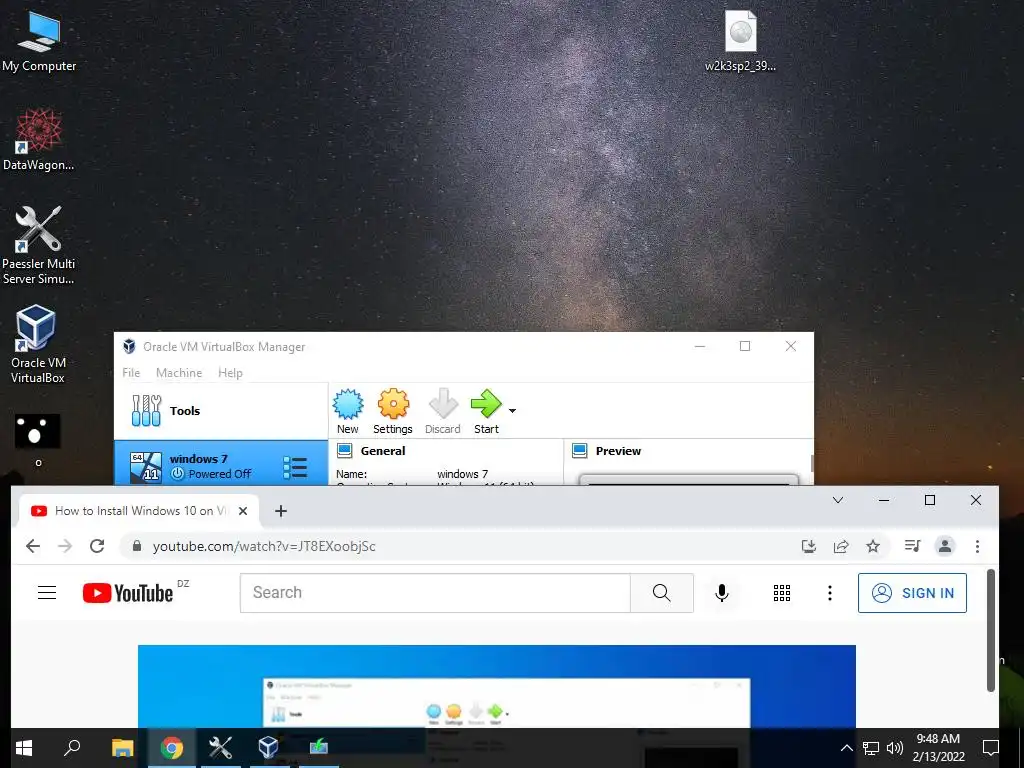
Task: Open File Explorer from taskbar
Action: tap(122, 748)
